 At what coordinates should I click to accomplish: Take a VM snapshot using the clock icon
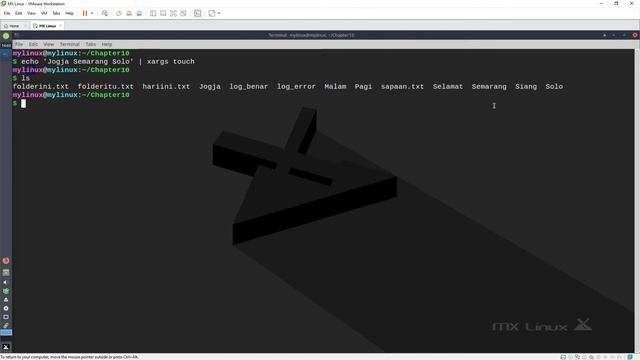tap(119, 13)
